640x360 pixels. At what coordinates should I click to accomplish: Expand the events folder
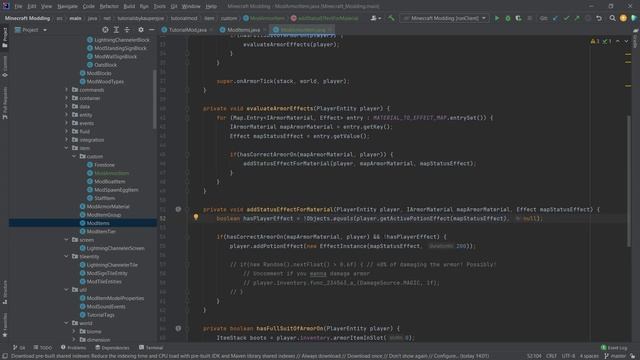[x=67, y=123]
